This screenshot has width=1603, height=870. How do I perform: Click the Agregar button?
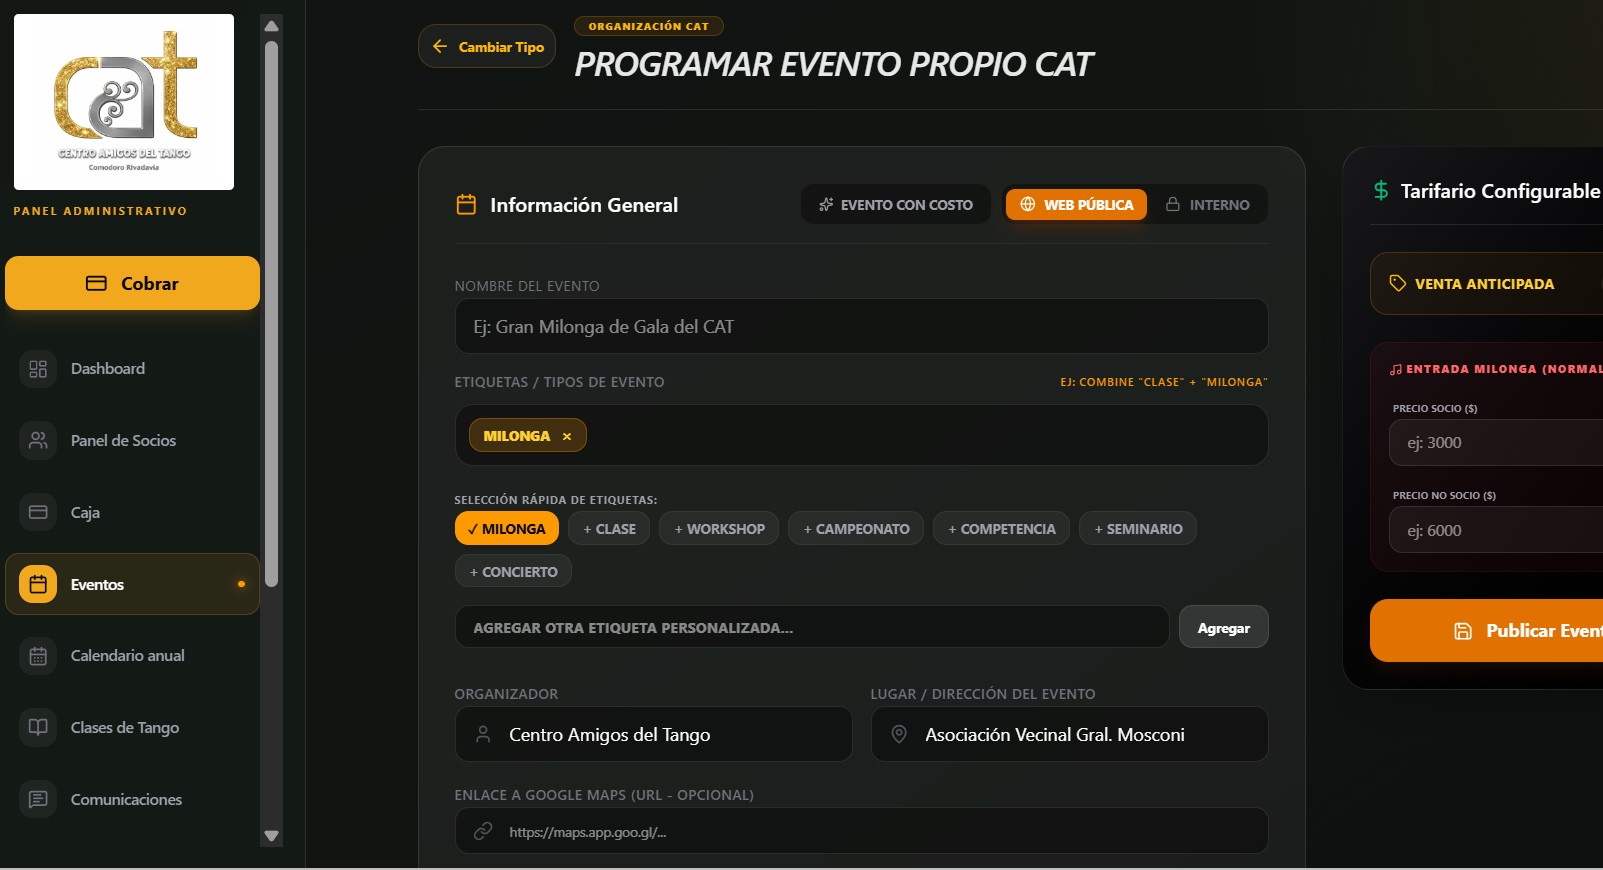pos(1223,627)
